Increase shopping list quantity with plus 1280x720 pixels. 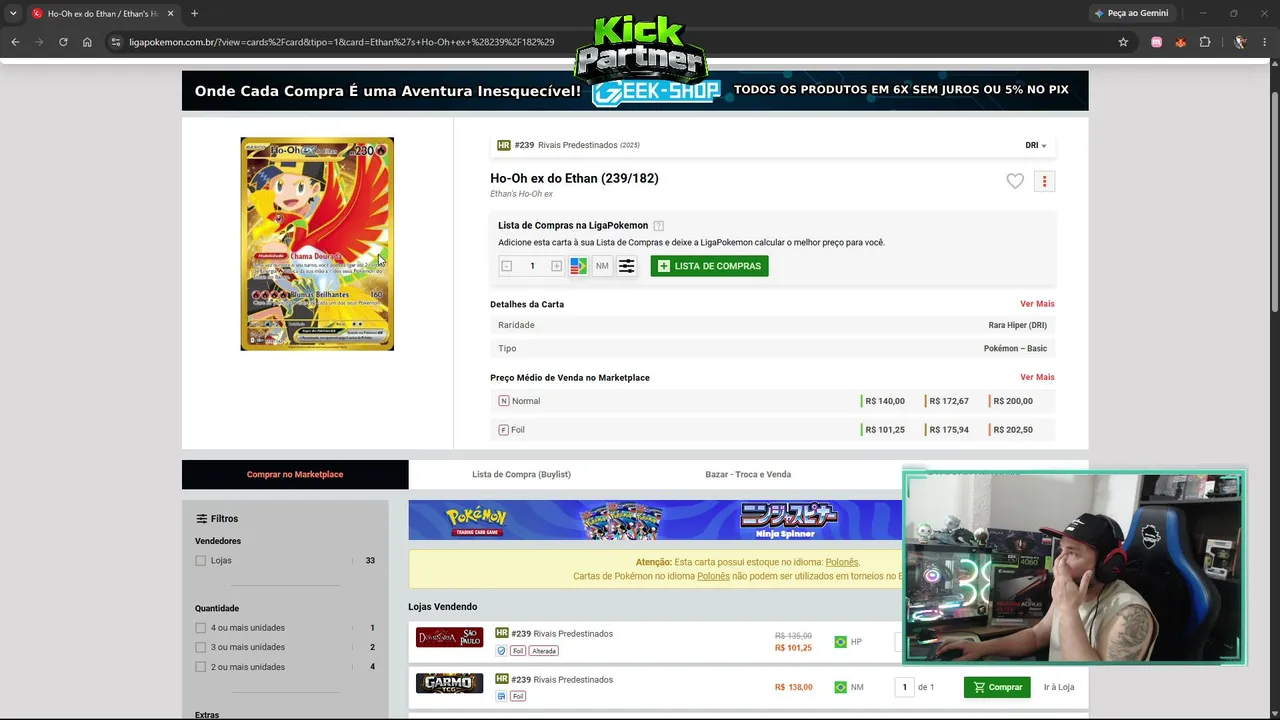pos(557,266)
